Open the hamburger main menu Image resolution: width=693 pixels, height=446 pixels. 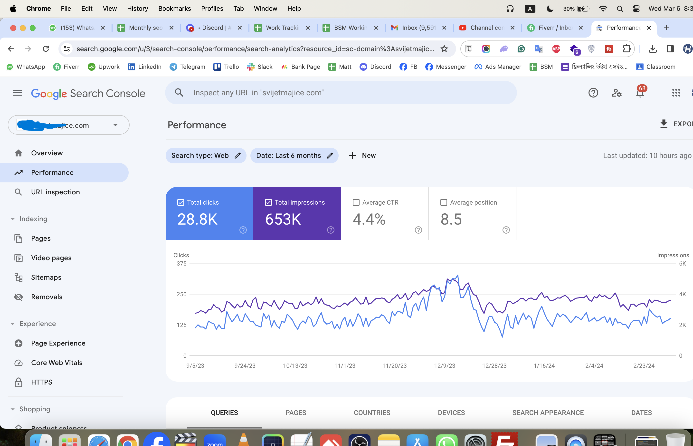coord(17,93)
